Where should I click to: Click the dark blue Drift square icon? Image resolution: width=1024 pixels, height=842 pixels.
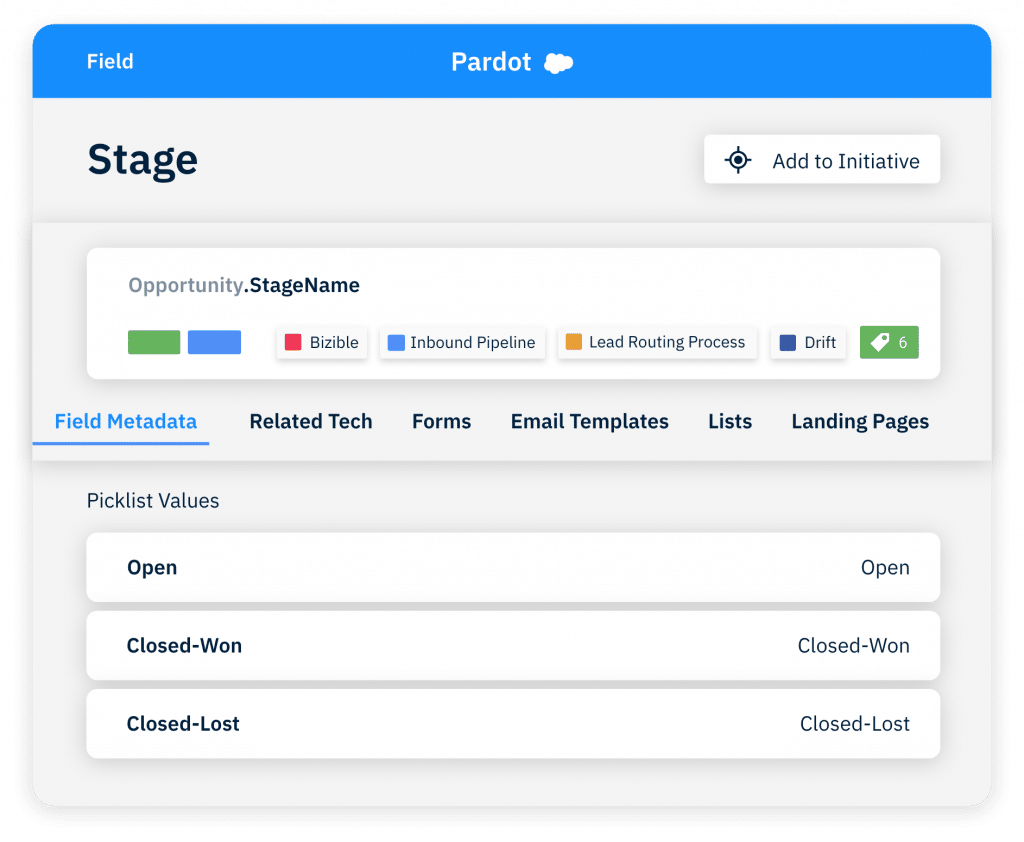coord(788,342)
